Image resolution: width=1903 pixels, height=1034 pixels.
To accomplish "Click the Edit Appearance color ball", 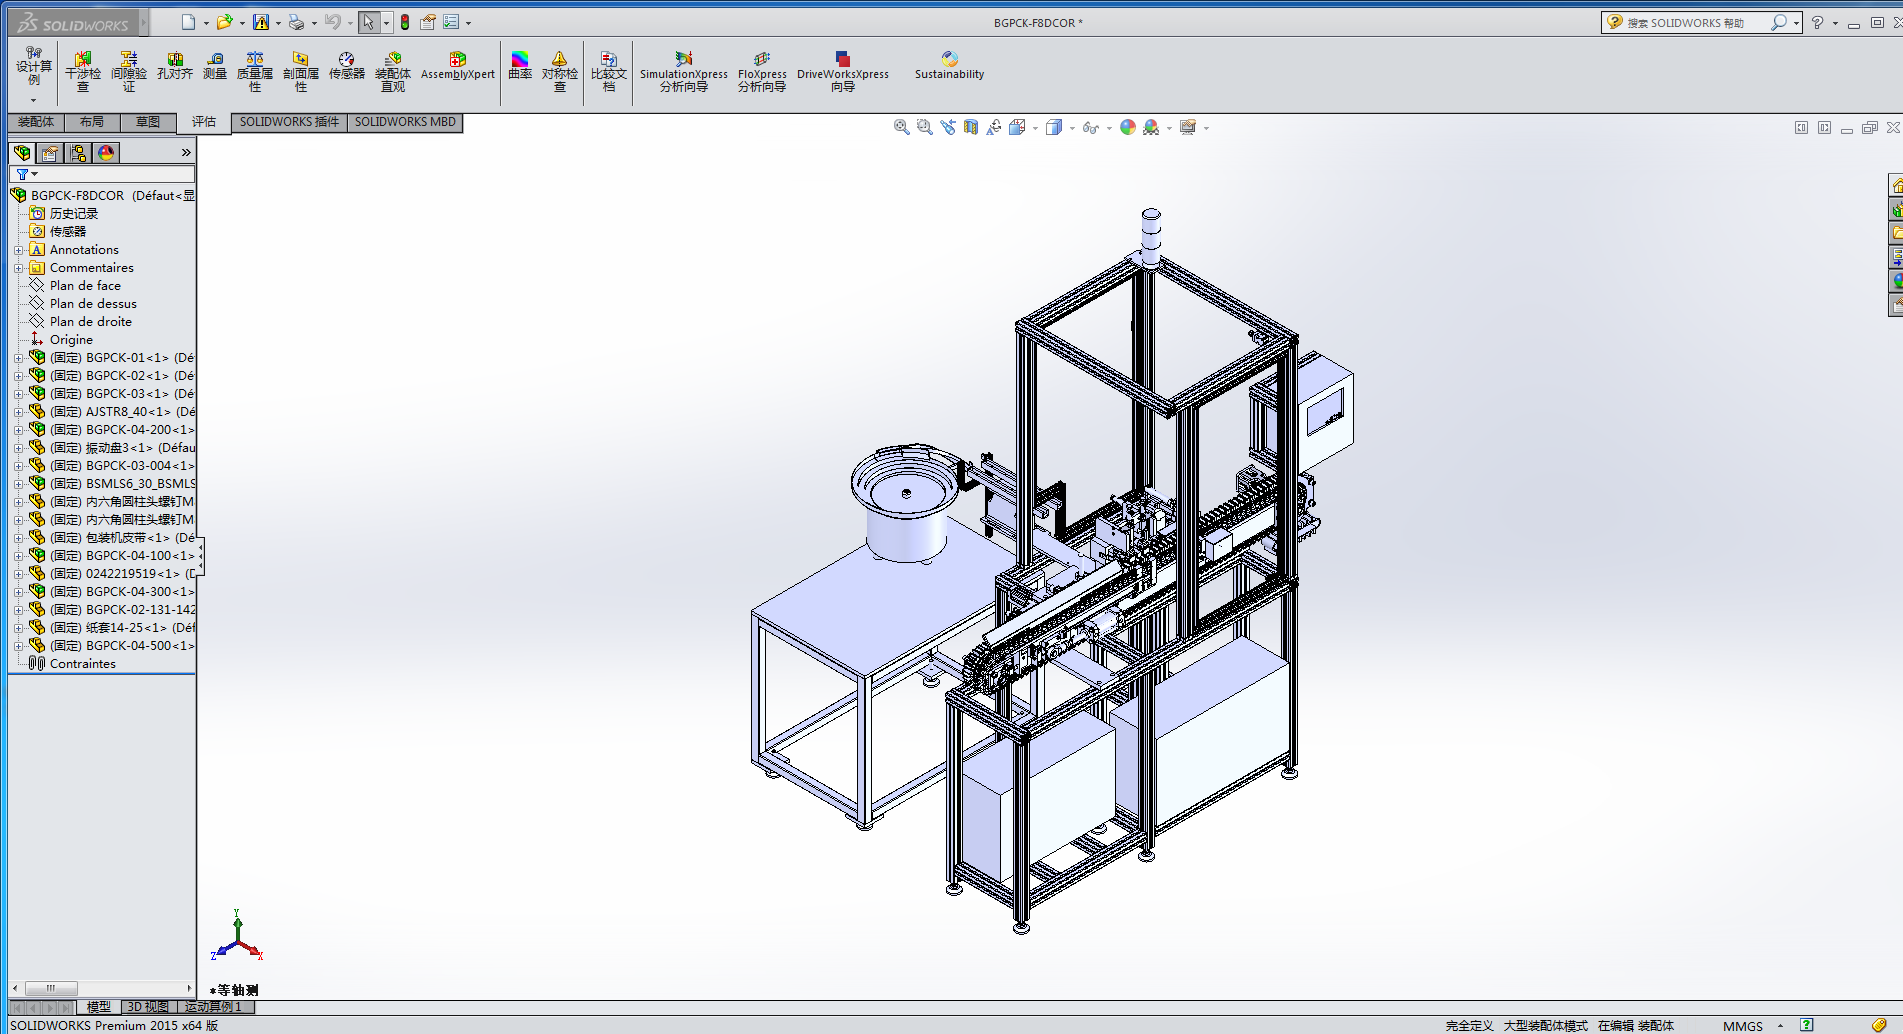I will [1128, 127].
